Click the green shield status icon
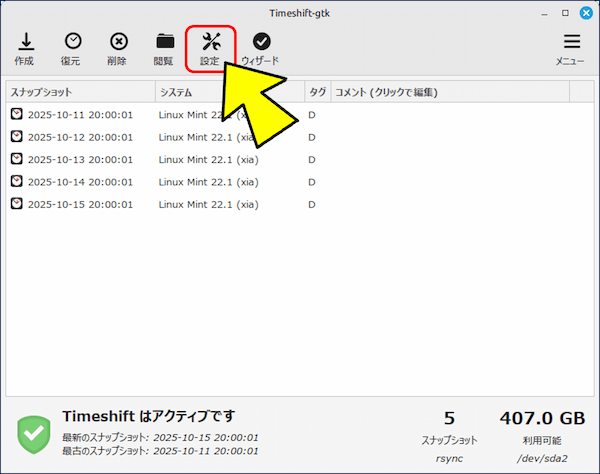 34,431
